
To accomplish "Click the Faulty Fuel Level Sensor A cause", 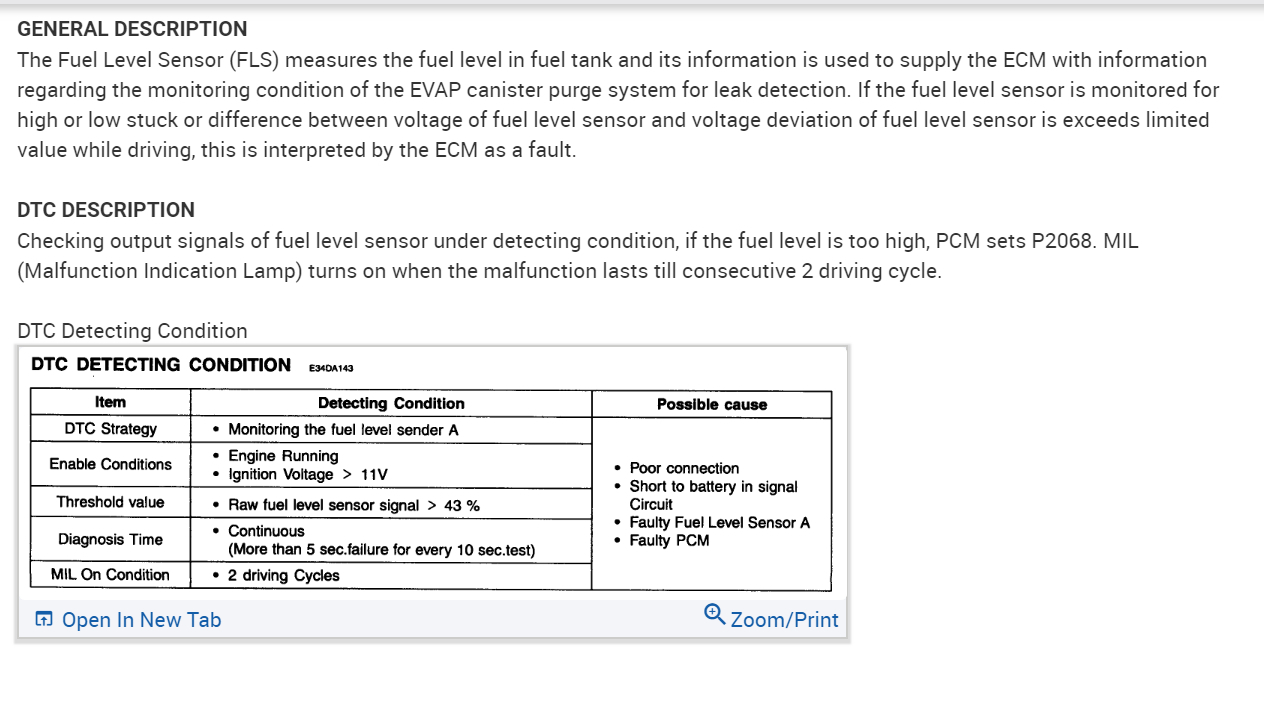I will [719, 523].
